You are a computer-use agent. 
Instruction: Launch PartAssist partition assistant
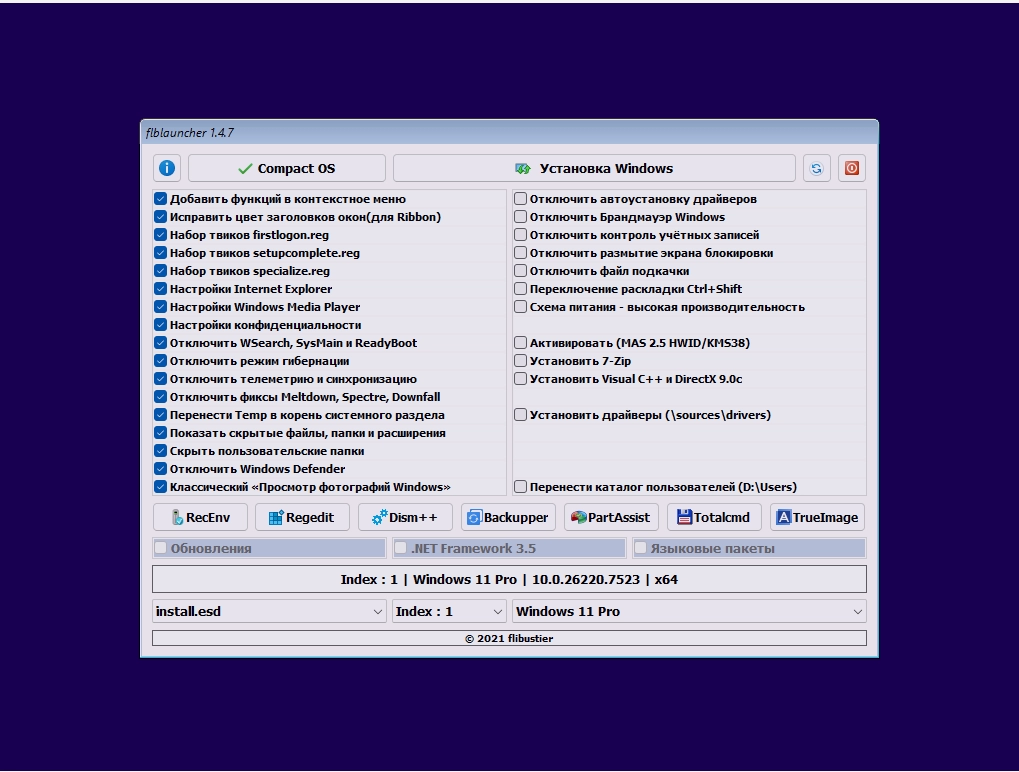(x=610, y=517)
